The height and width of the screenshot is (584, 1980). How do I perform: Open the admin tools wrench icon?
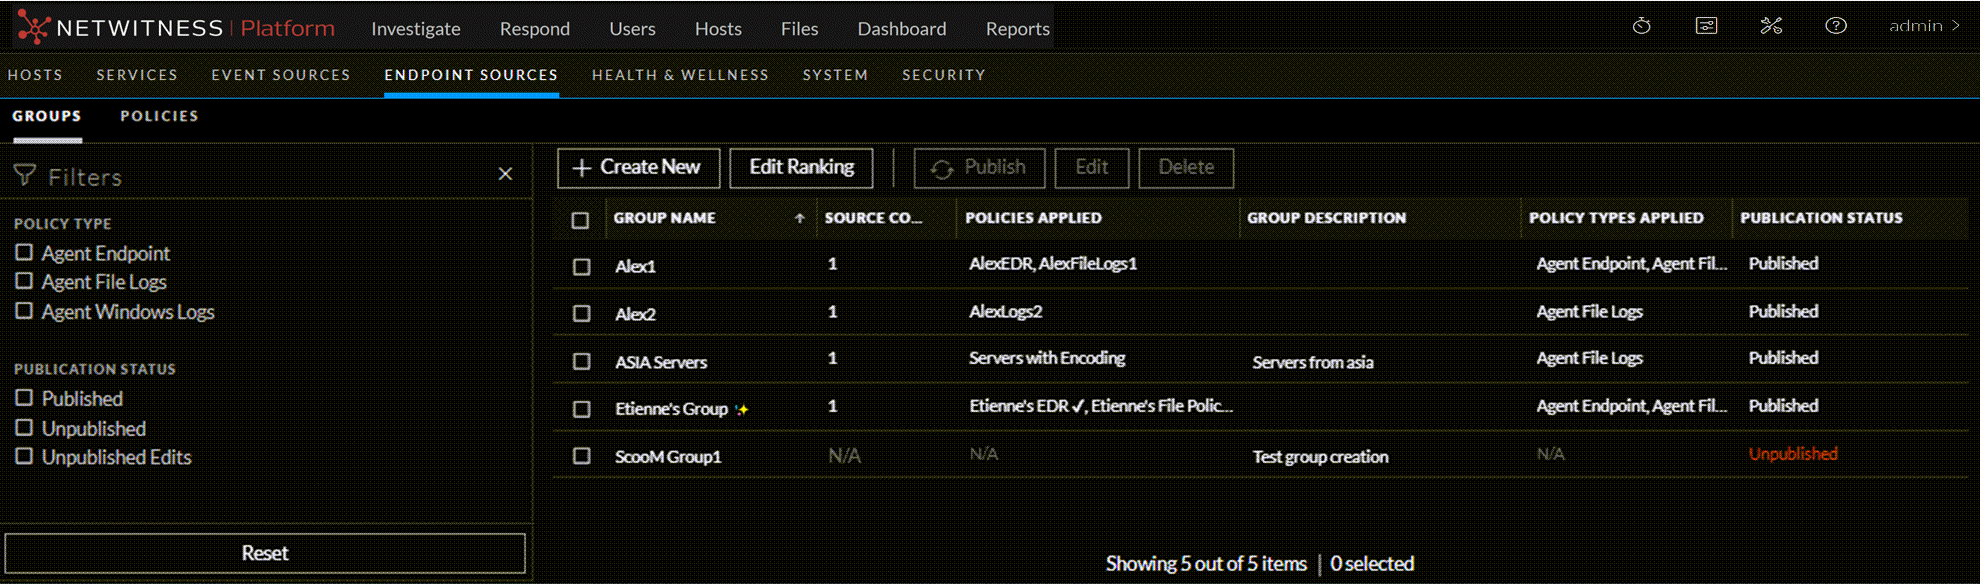click(x=1771, y=26)
